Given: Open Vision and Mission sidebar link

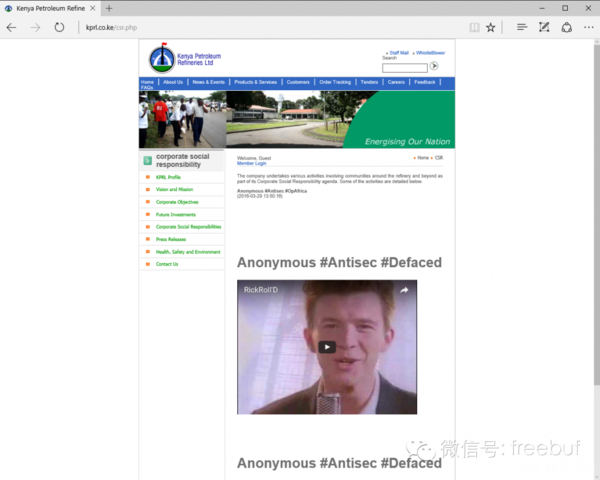Looking at the screenshot, I should [174, 189].
